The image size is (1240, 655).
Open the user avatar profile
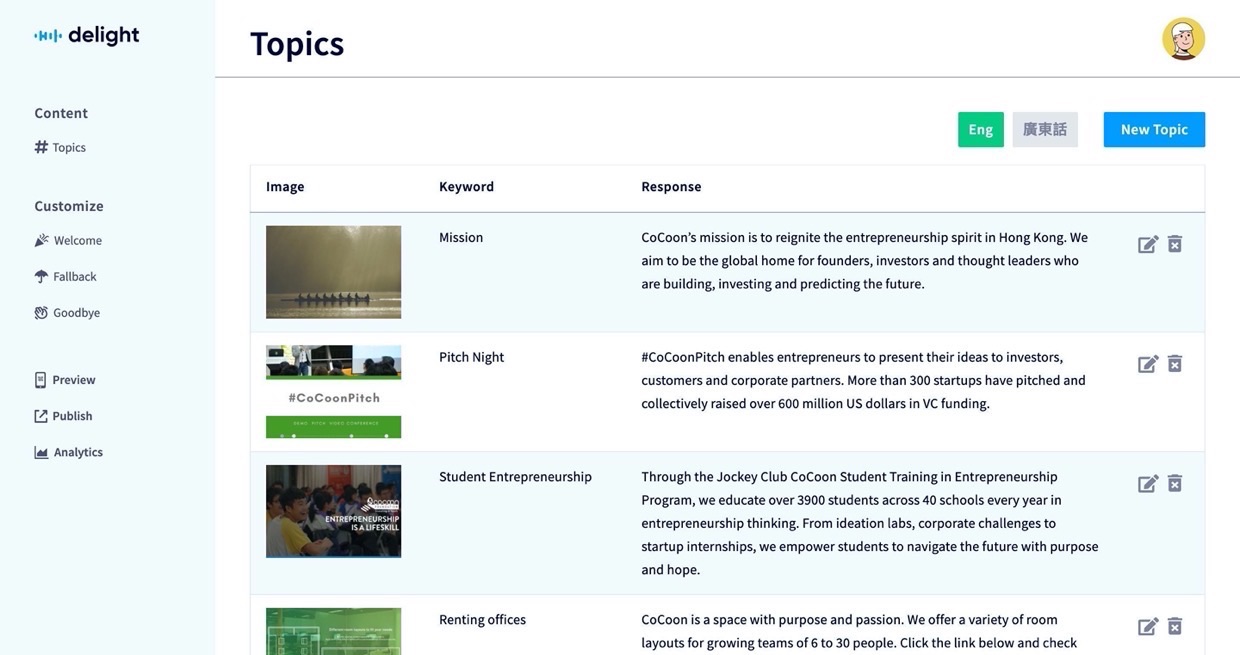point(1183,39)
